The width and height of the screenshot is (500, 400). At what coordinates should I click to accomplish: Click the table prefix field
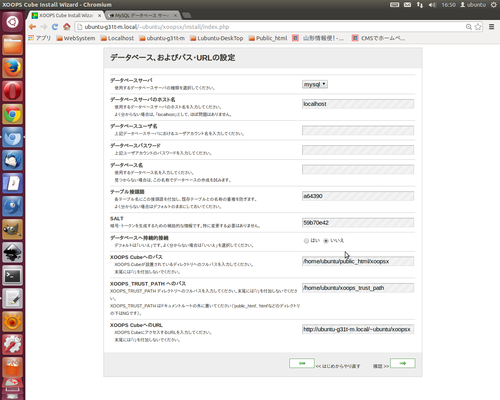[x=358, y=196]
